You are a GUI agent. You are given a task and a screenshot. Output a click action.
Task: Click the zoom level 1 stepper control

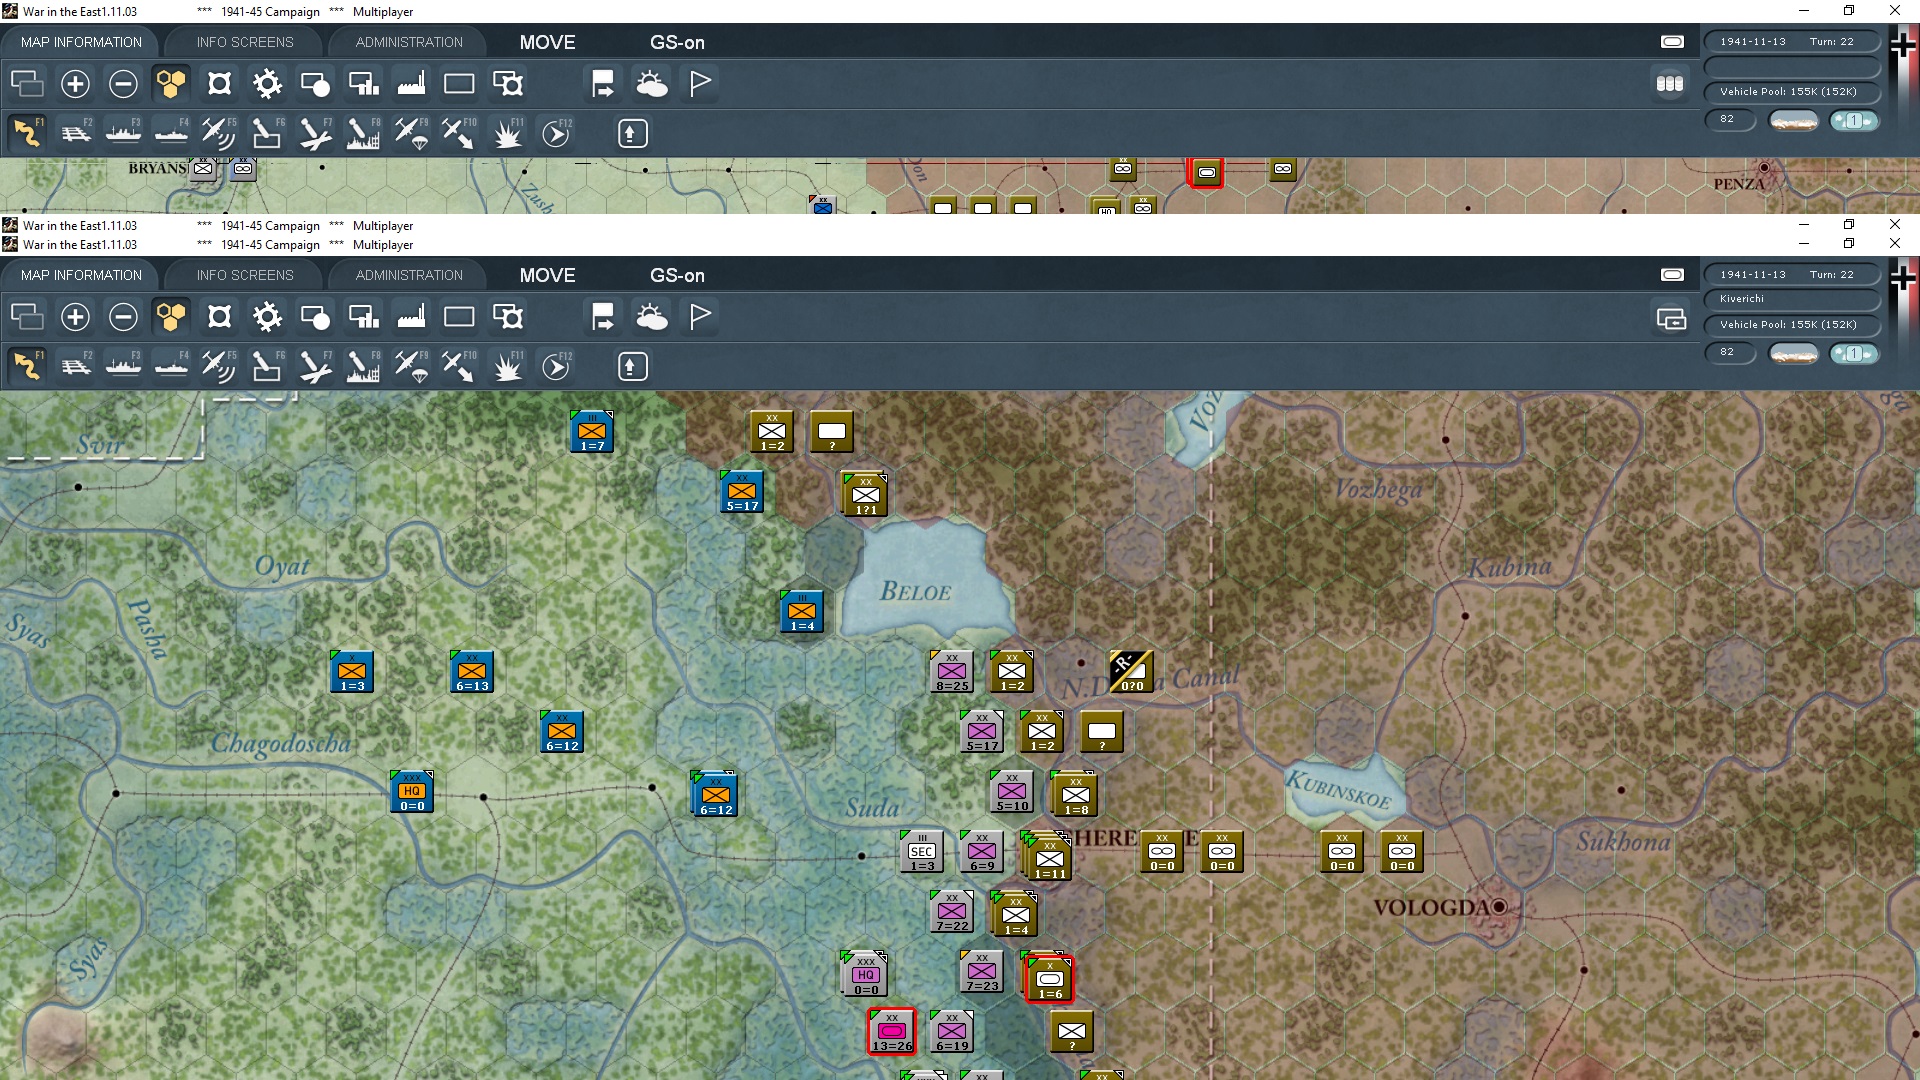tap(1855, 353)
